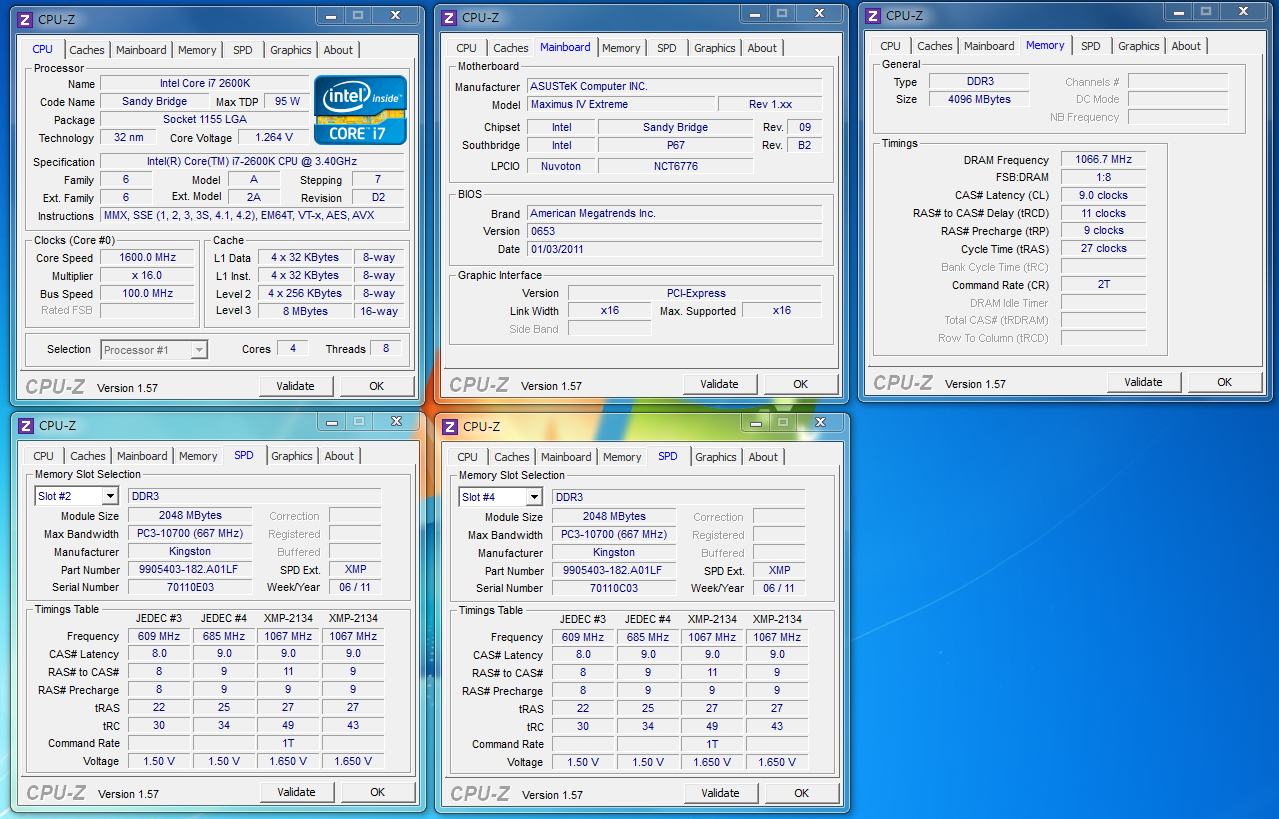Click the CPU-Z title icon in the Slot #2 window
This screenshot has width=1279, height=819.
[x=26, y=425]
